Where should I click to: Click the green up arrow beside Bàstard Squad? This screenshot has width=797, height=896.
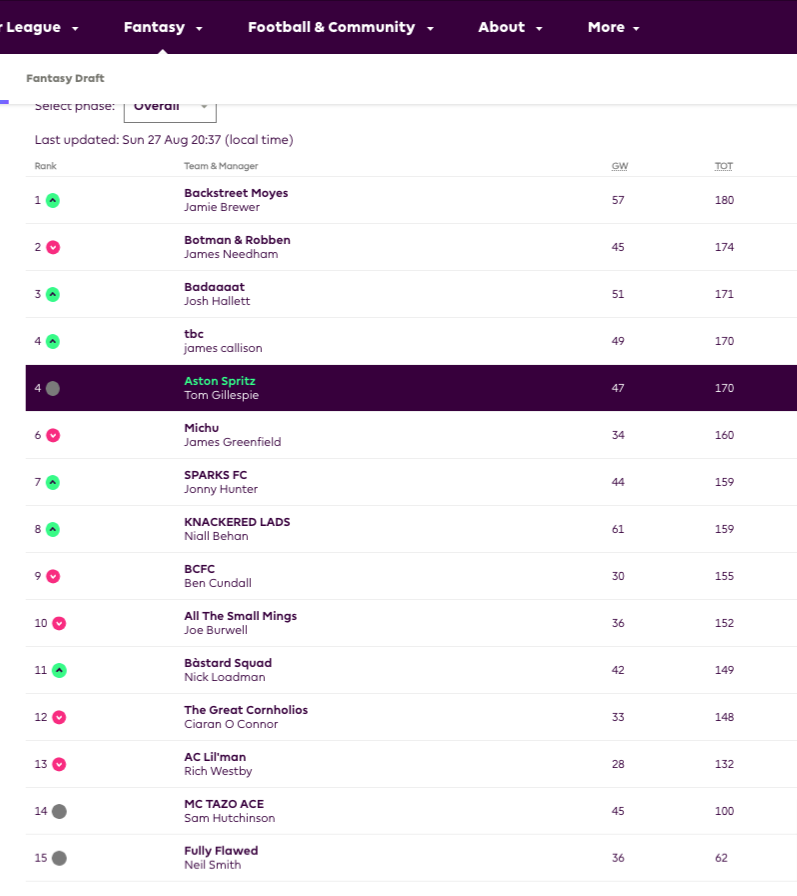(59, 670)
